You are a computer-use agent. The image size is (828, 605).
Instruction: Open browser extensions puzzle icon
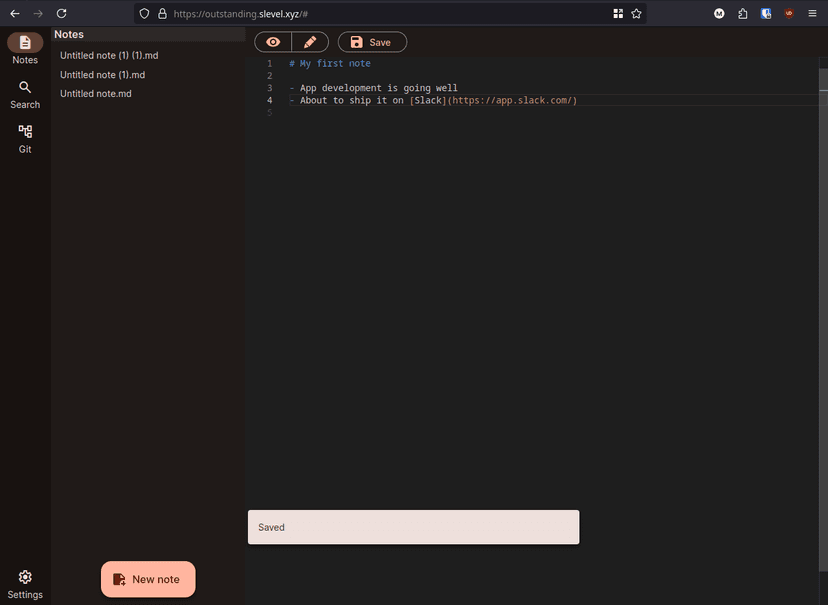tap(742, 14)
